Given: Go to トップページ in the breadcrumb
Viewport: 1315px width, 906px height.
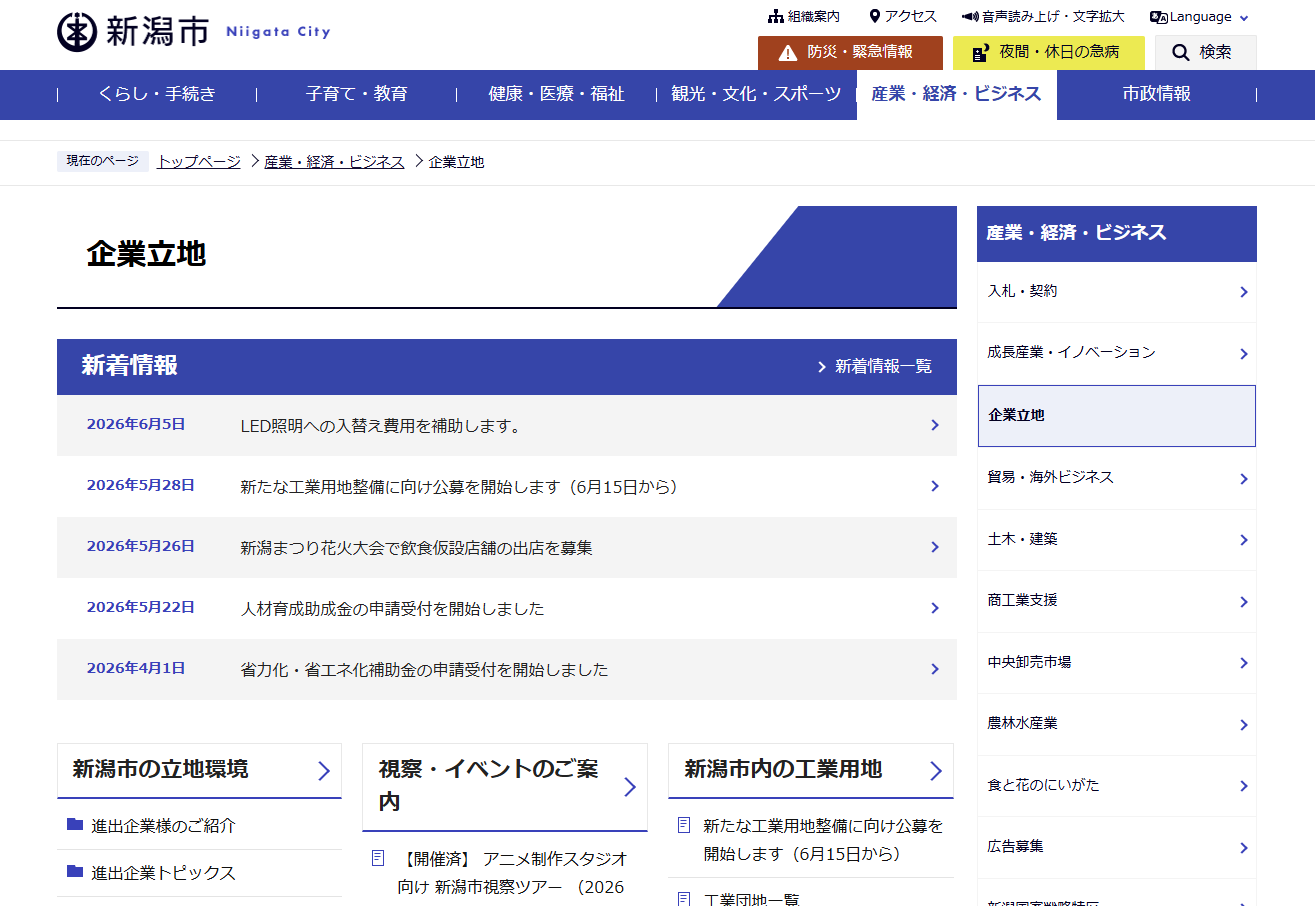Looking at the screenshot, I should 199,161.
